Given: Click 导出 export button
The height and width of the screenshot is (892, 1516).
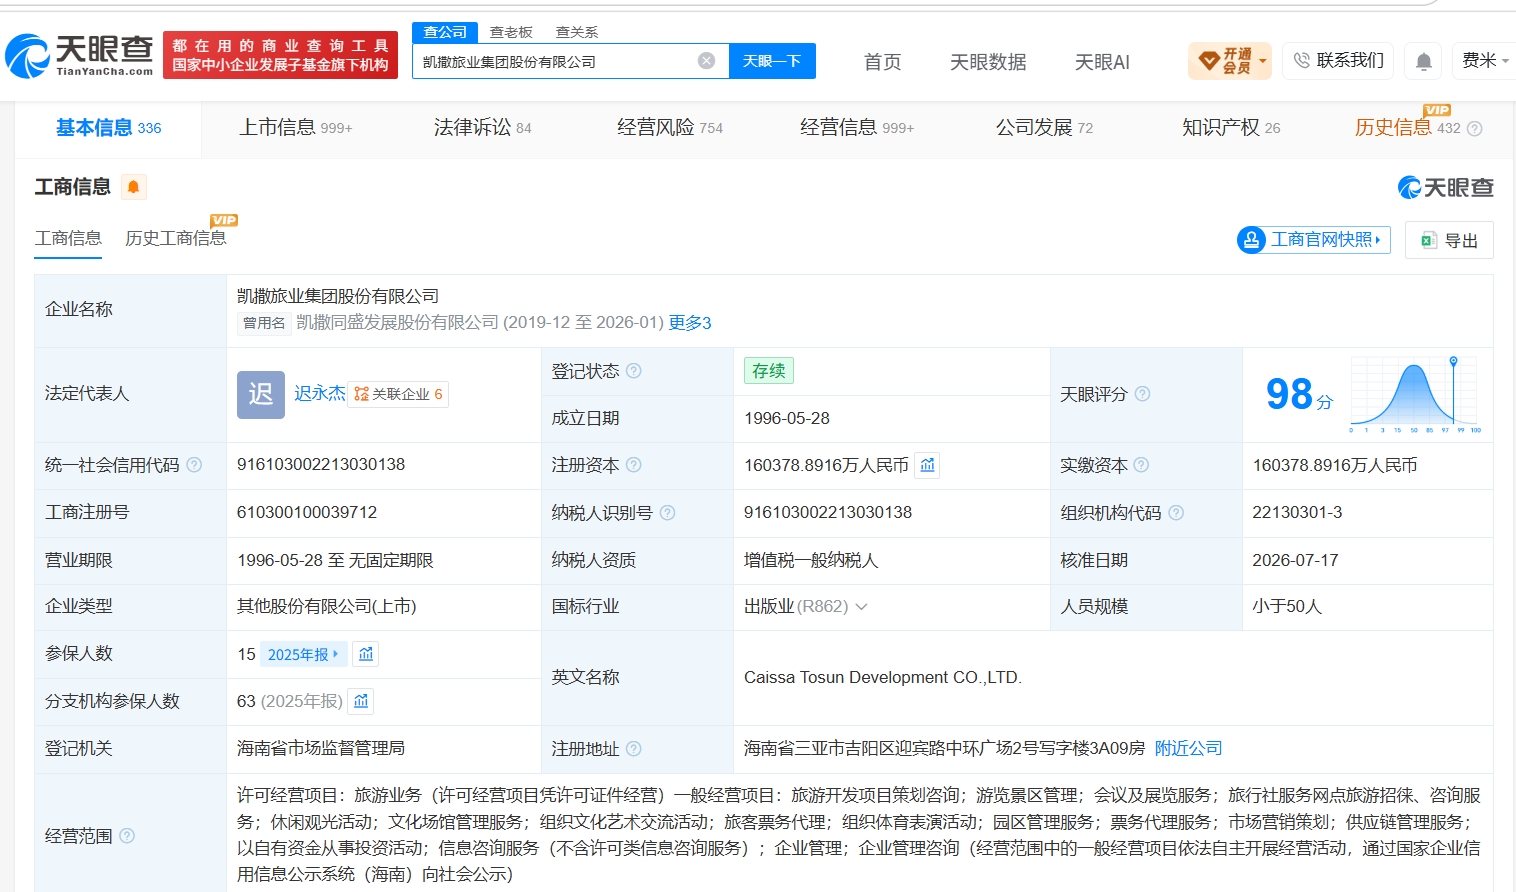Looking at the screenshot, I should pyautogui.click(x=1449, y=240).
